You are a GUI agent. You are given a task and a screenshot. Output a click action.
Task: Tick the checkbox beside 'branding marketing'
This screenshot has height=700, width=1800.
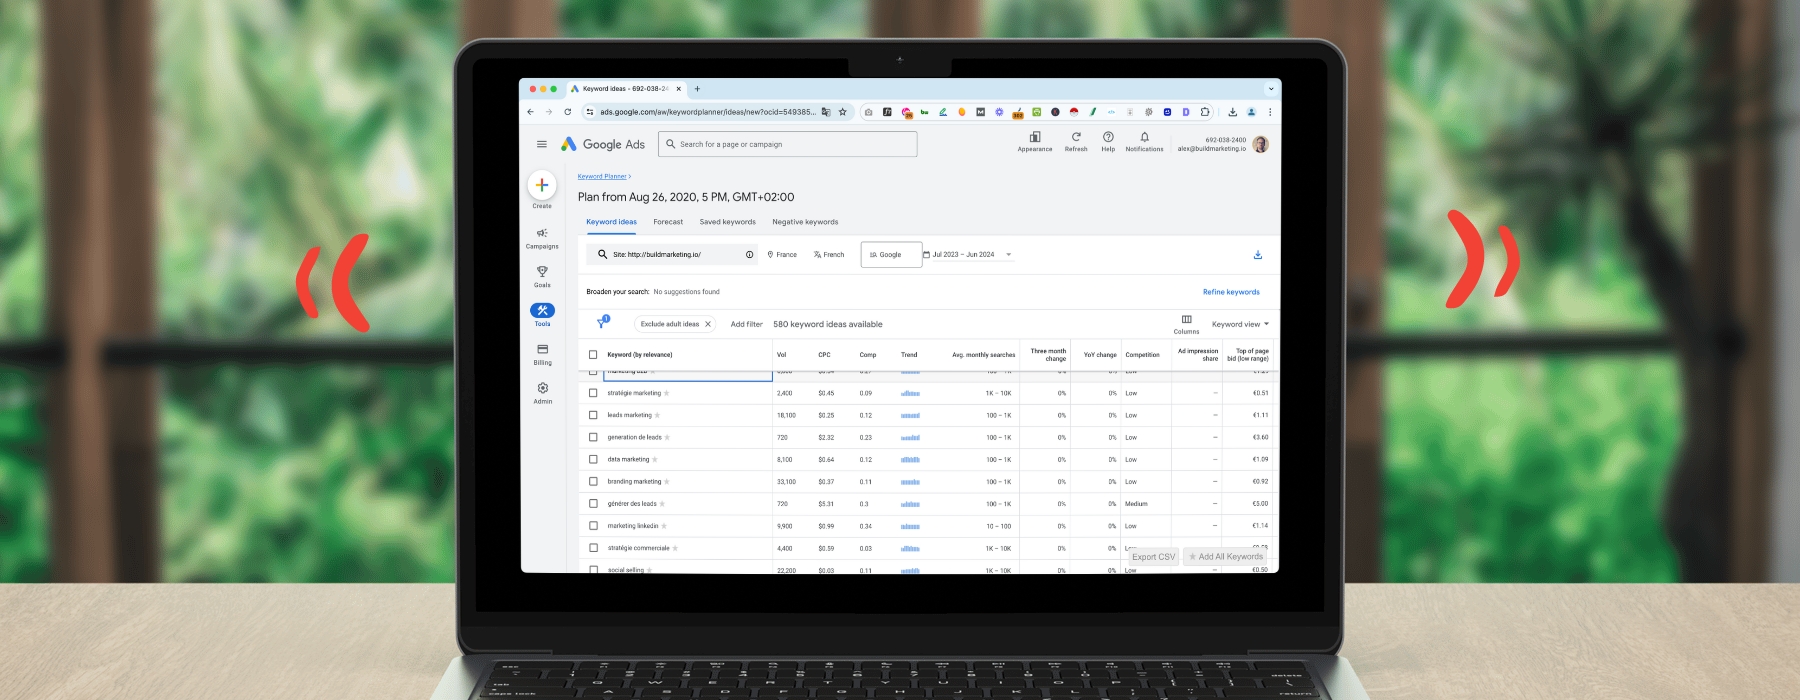593,482
